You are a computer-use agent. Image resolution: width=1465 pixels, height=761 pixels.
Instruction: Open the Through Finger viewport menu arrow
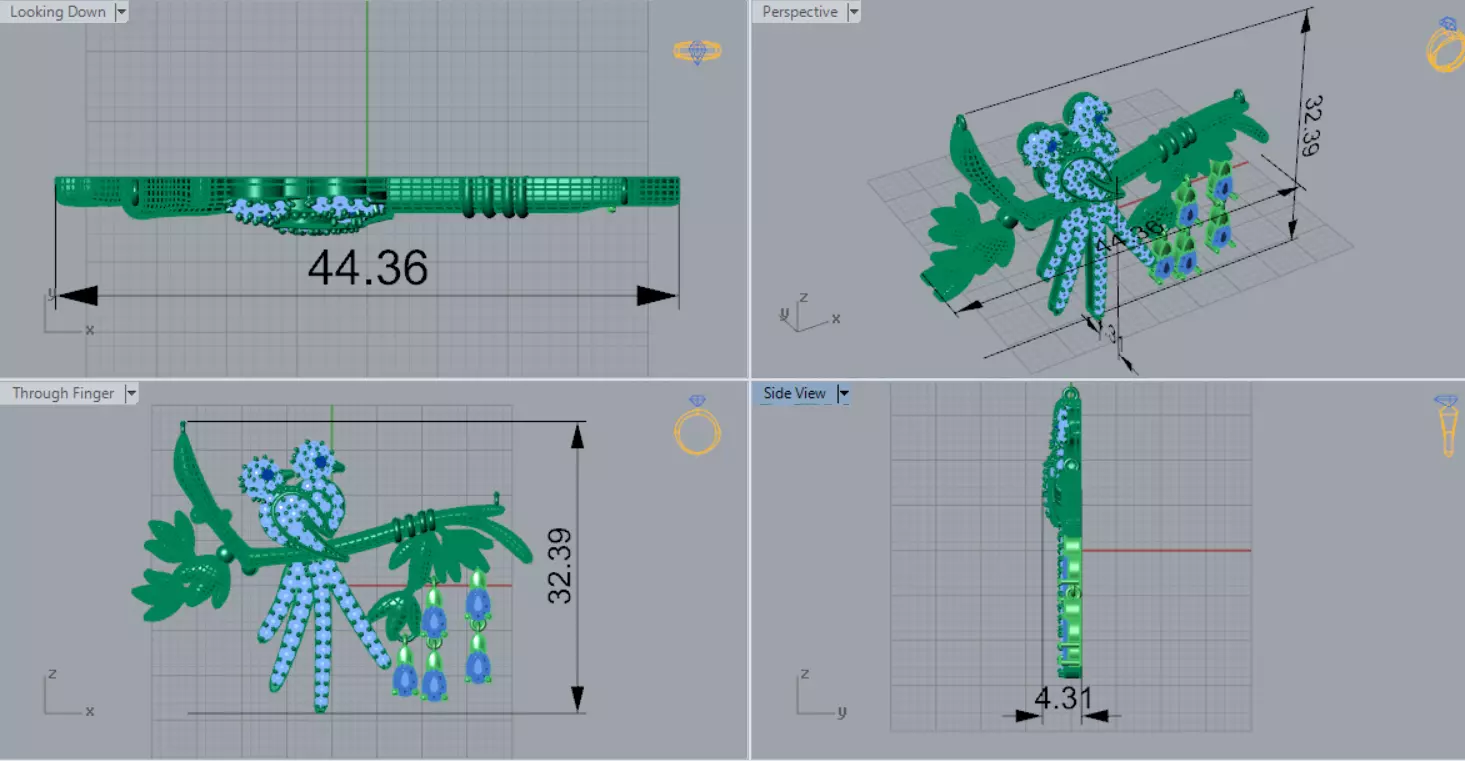tap(131, 393)
